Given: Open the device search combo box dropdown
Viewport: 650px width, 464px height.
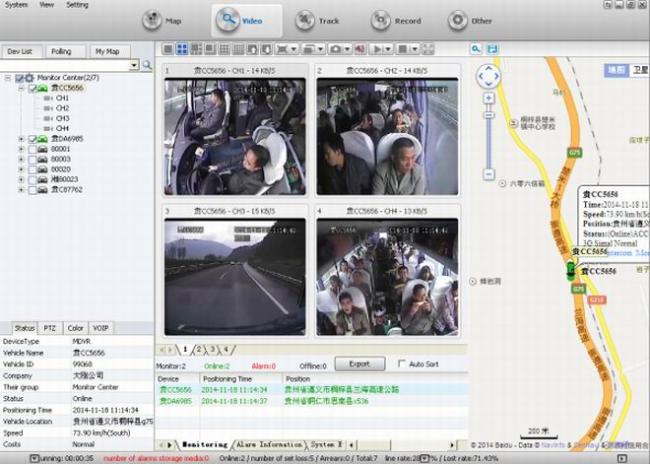Looking at the screenshot, I should pyautogui.click(x=134, y=65).
